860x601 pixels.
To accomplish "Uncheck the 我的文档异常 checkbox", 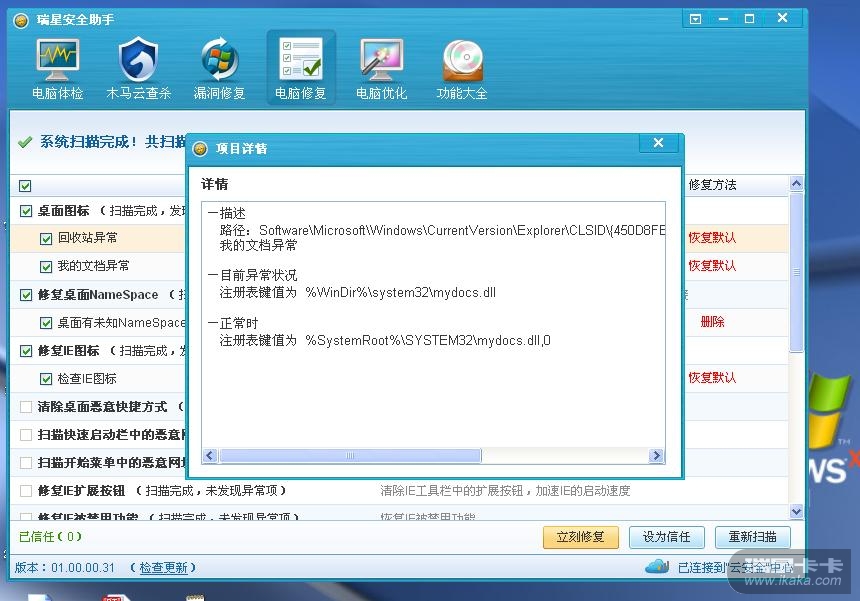I will point(46,267).
